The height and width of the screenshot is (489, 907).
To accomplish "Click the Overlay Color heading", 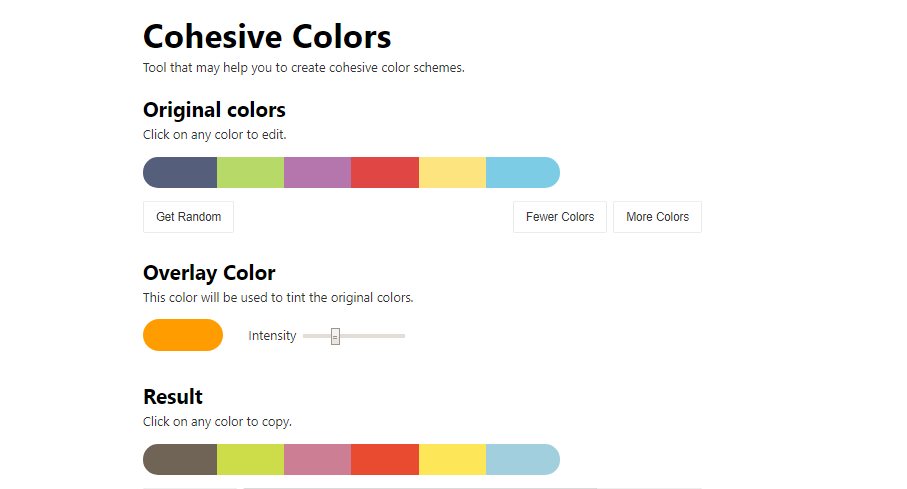I will tap(209, 272).
